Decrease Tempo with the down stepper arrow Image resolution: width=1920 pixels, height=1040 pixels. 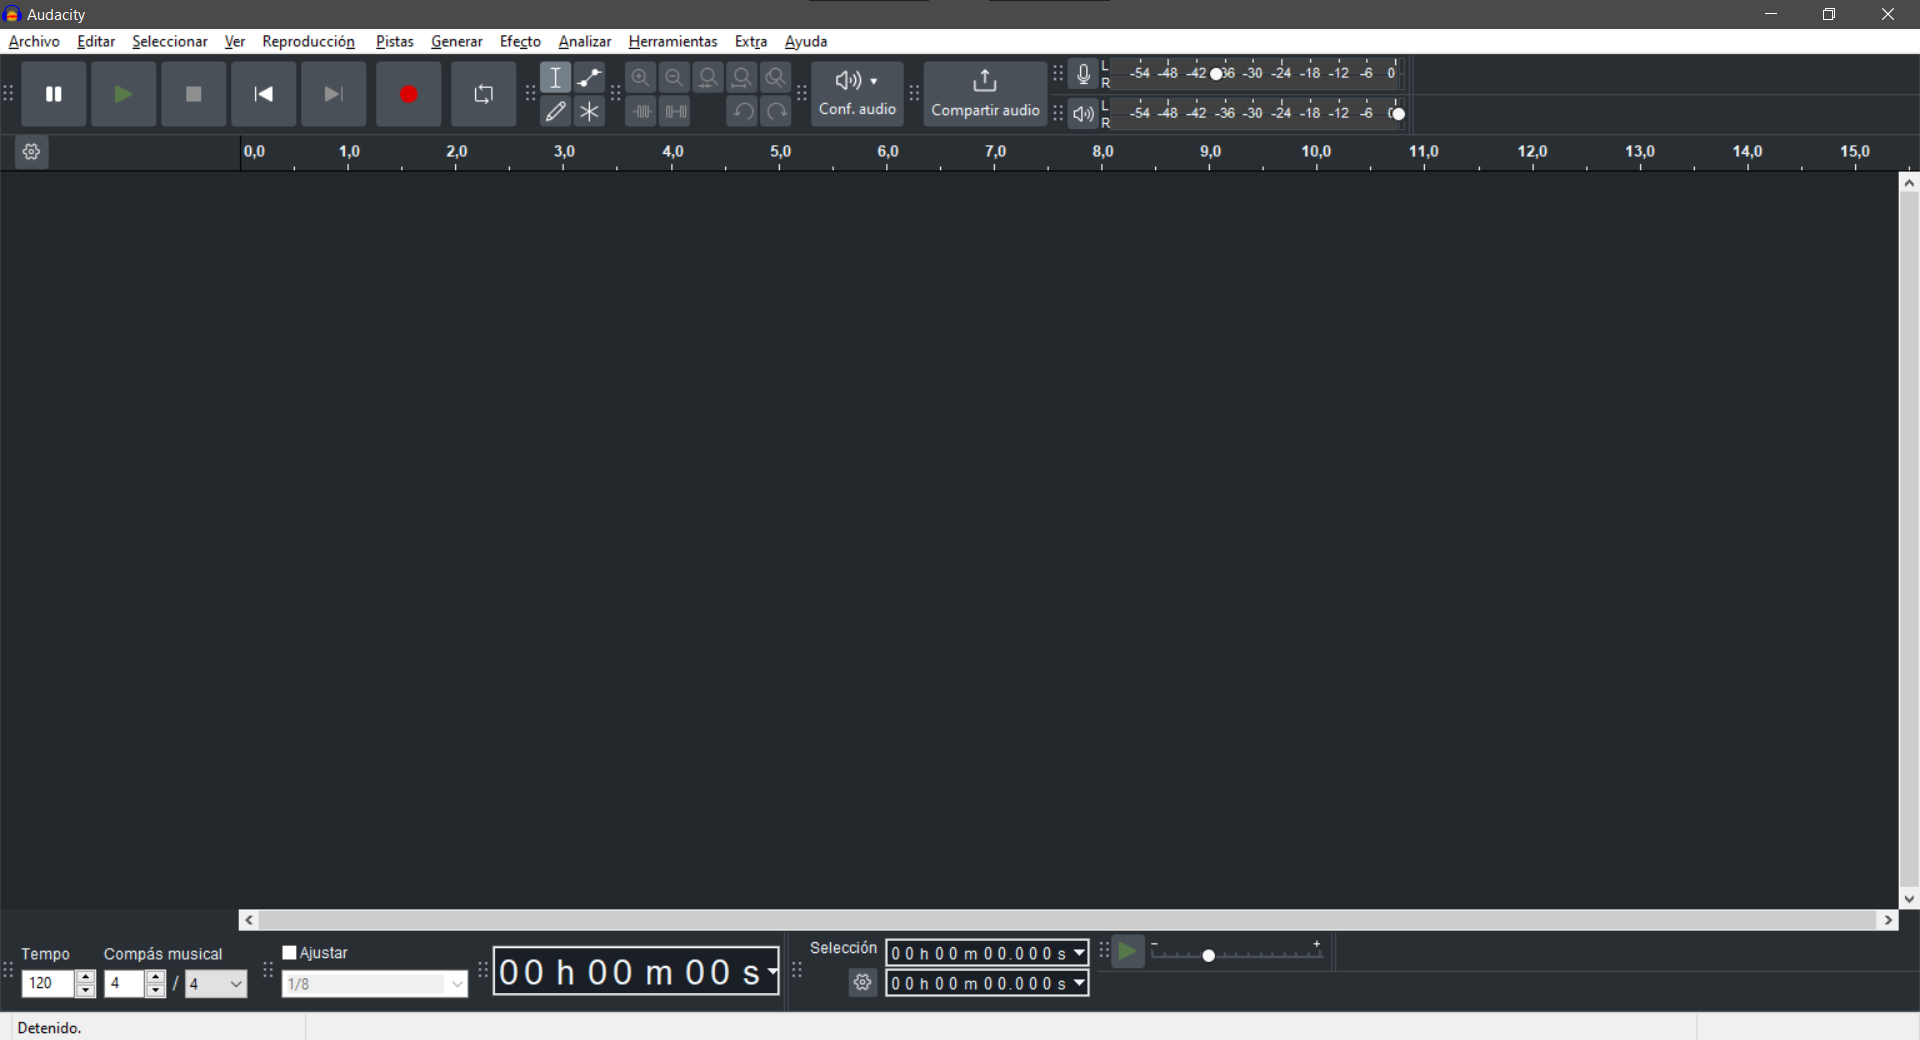85,991
